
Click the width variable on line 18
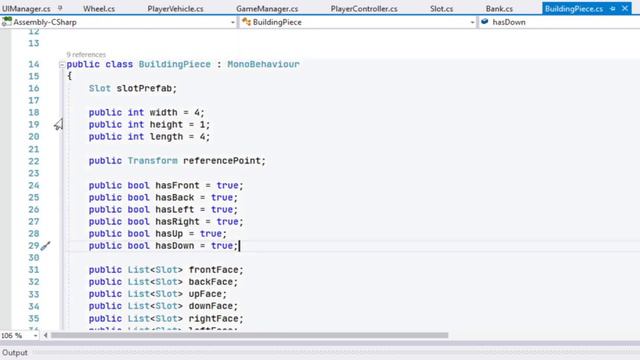coord(163,112)
